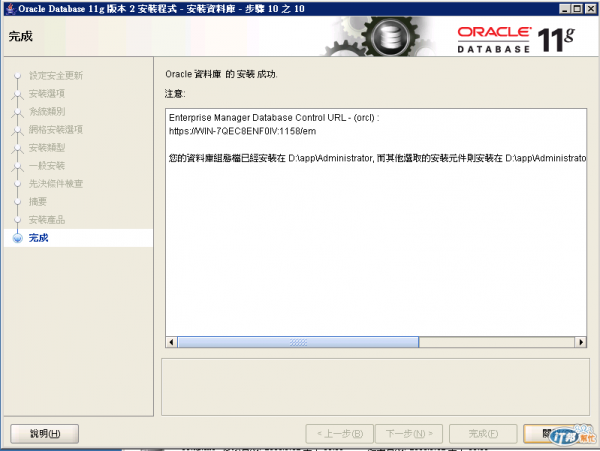Select the 安裝類型 step in sidebar
The height and width of the screenshot is (451, 600).
[47, 147]
